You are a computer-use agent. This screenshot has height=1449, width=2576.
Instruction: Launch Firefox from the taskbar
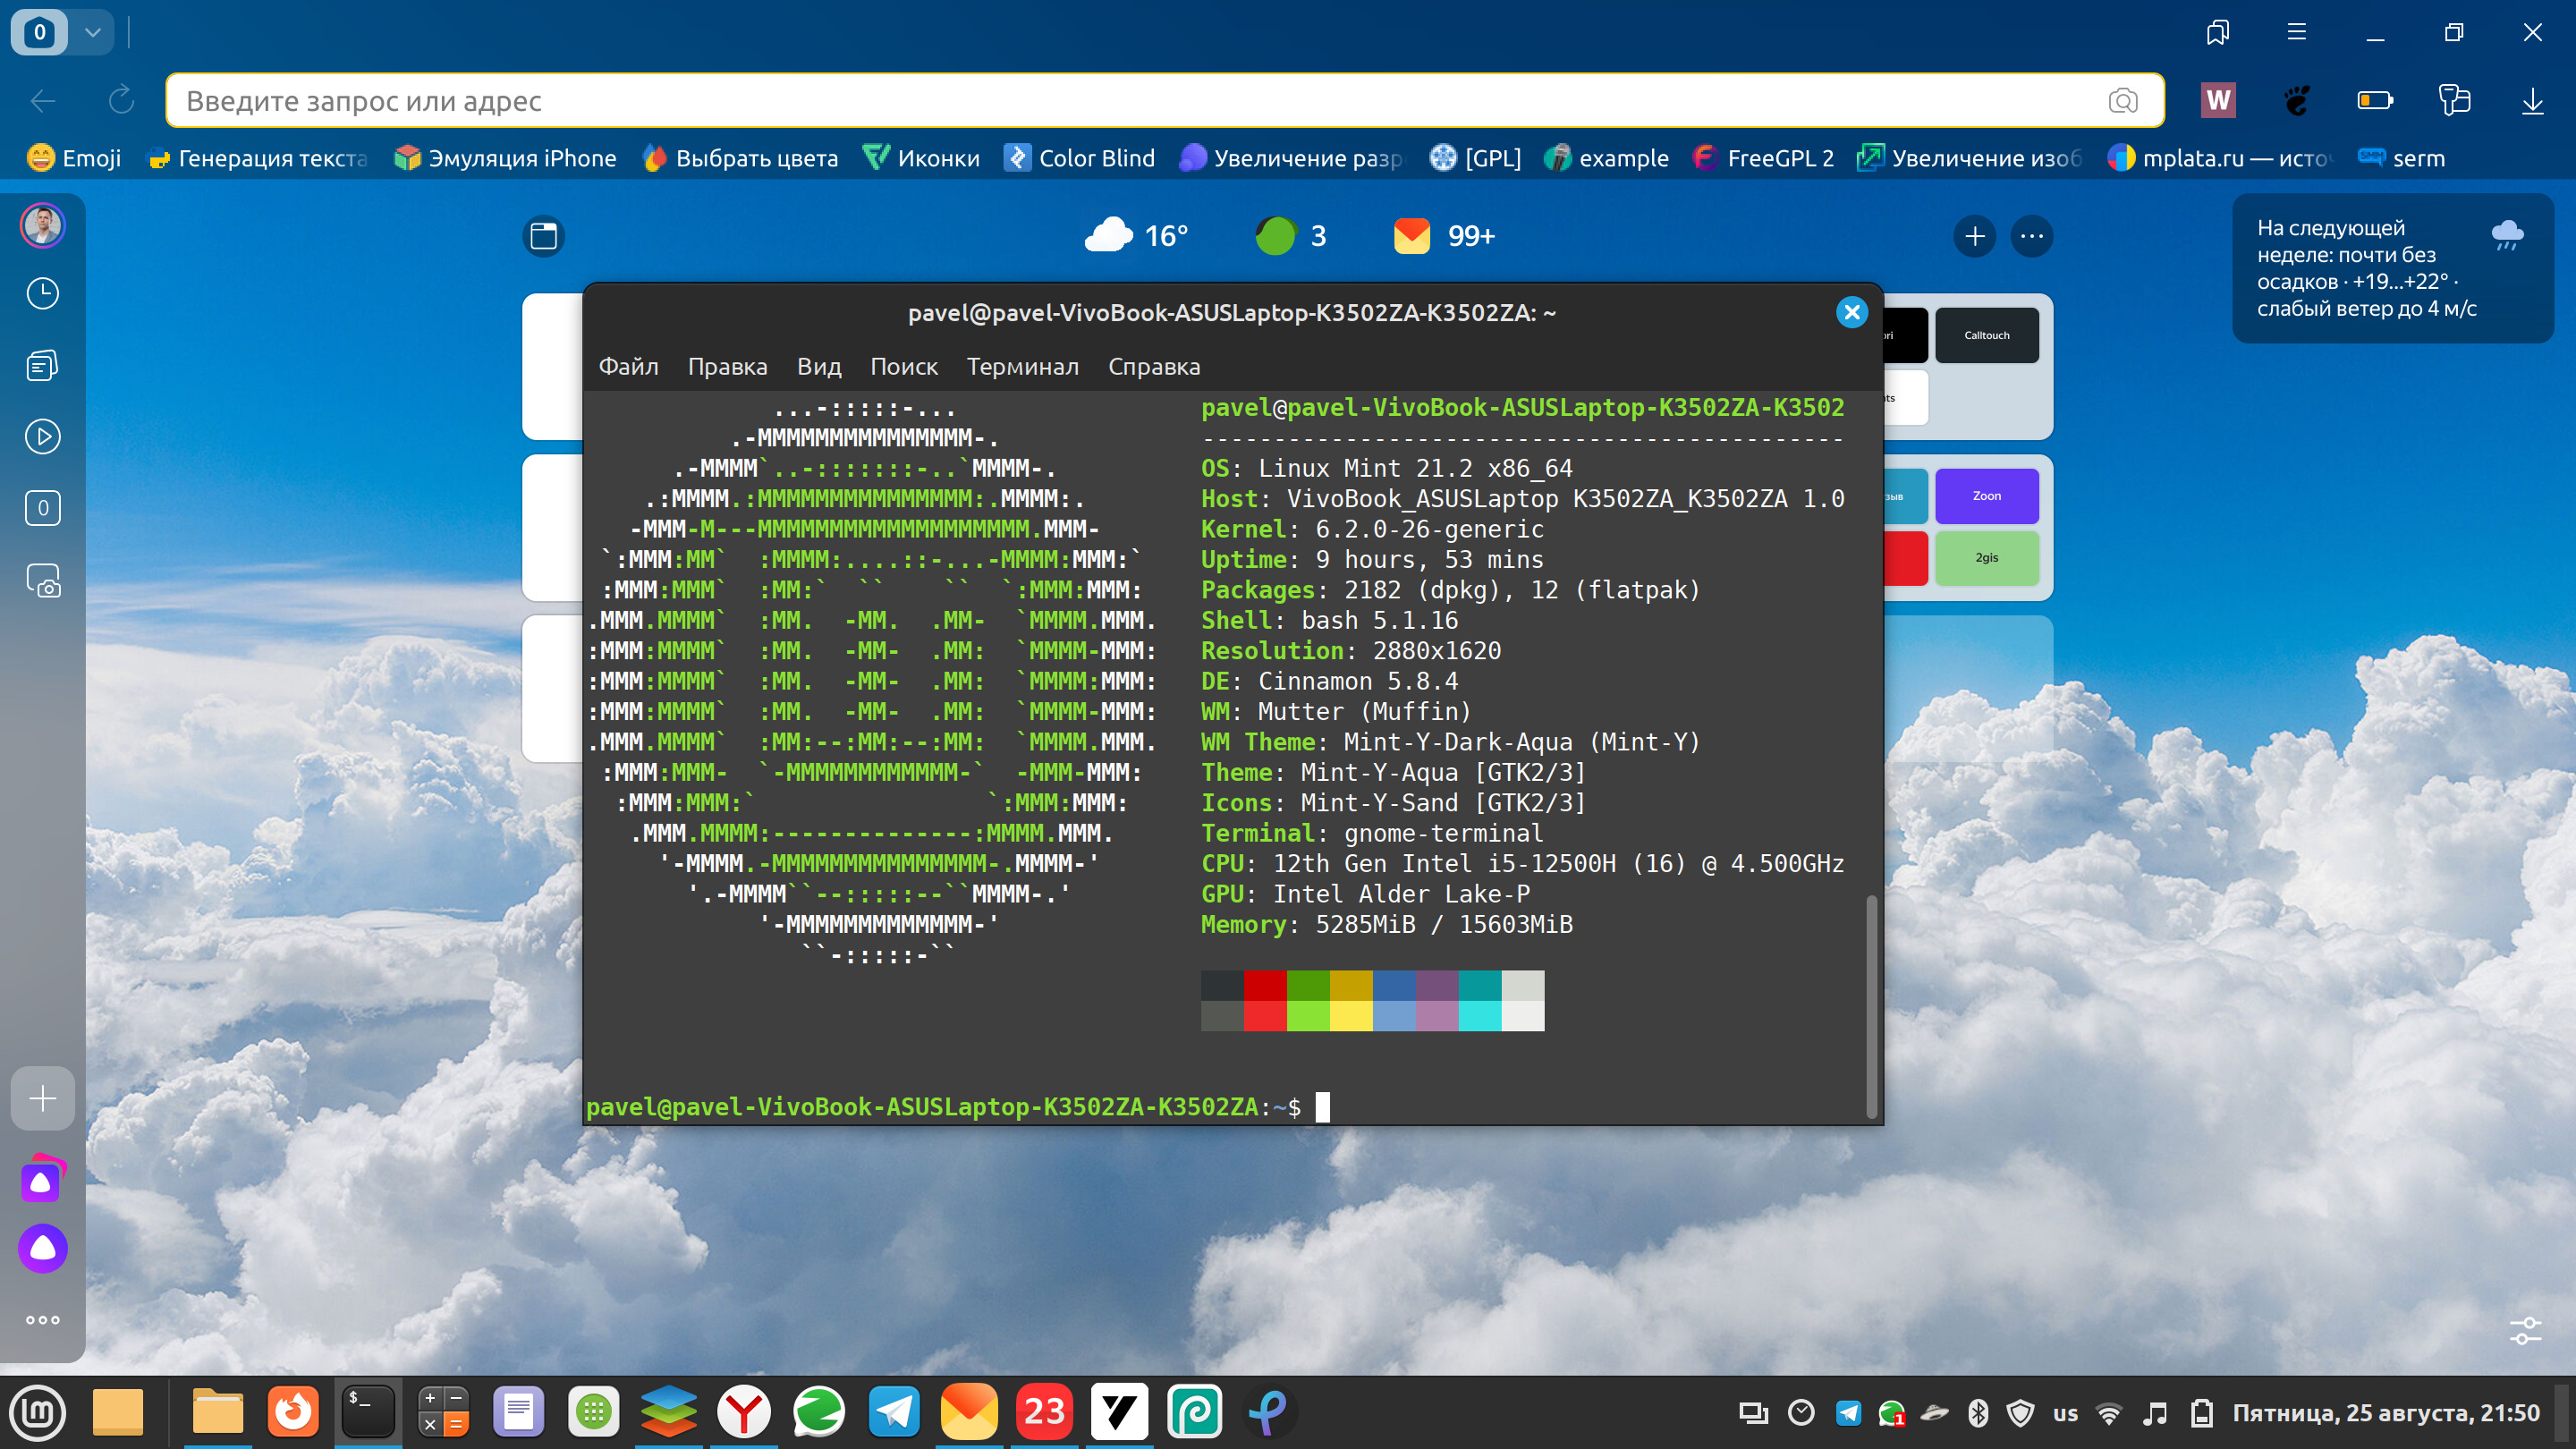click(293, 1412)
